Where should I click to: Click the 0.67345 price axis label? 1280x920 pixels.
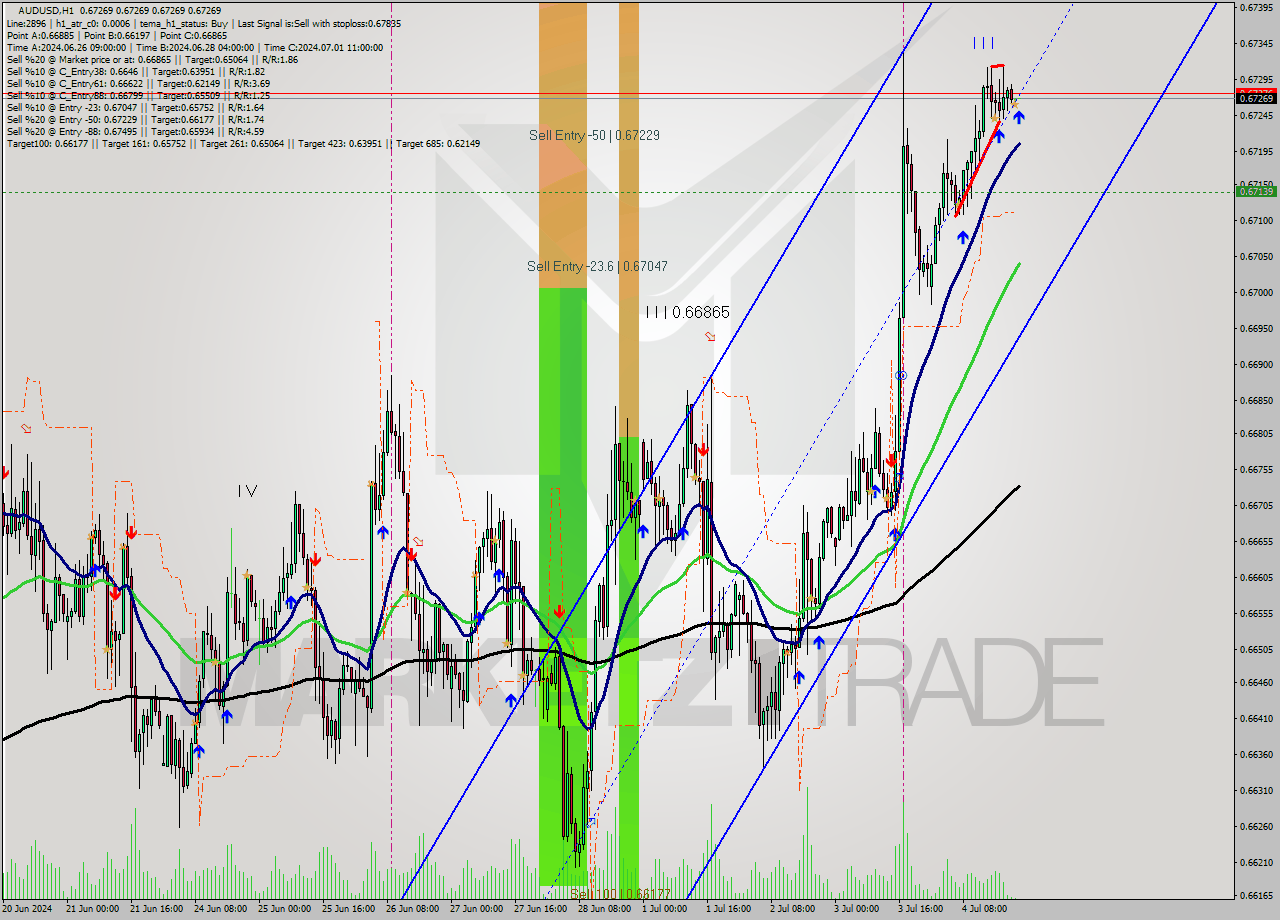click(1256, 43)
